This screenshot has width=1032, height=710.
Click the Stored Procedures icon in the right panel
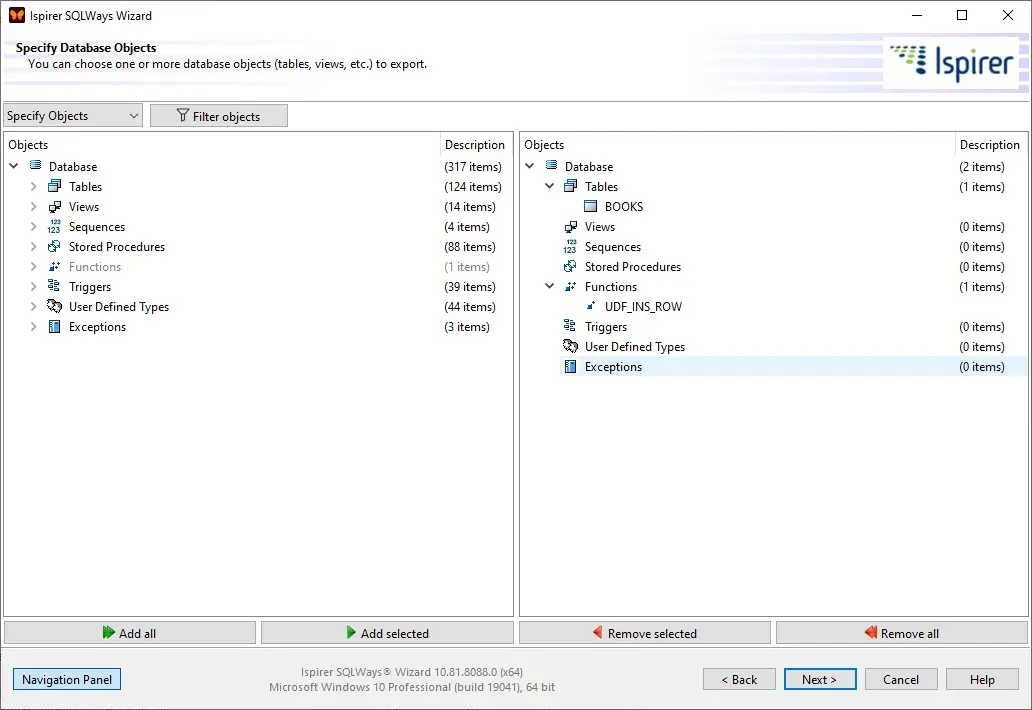click(570, 266)
